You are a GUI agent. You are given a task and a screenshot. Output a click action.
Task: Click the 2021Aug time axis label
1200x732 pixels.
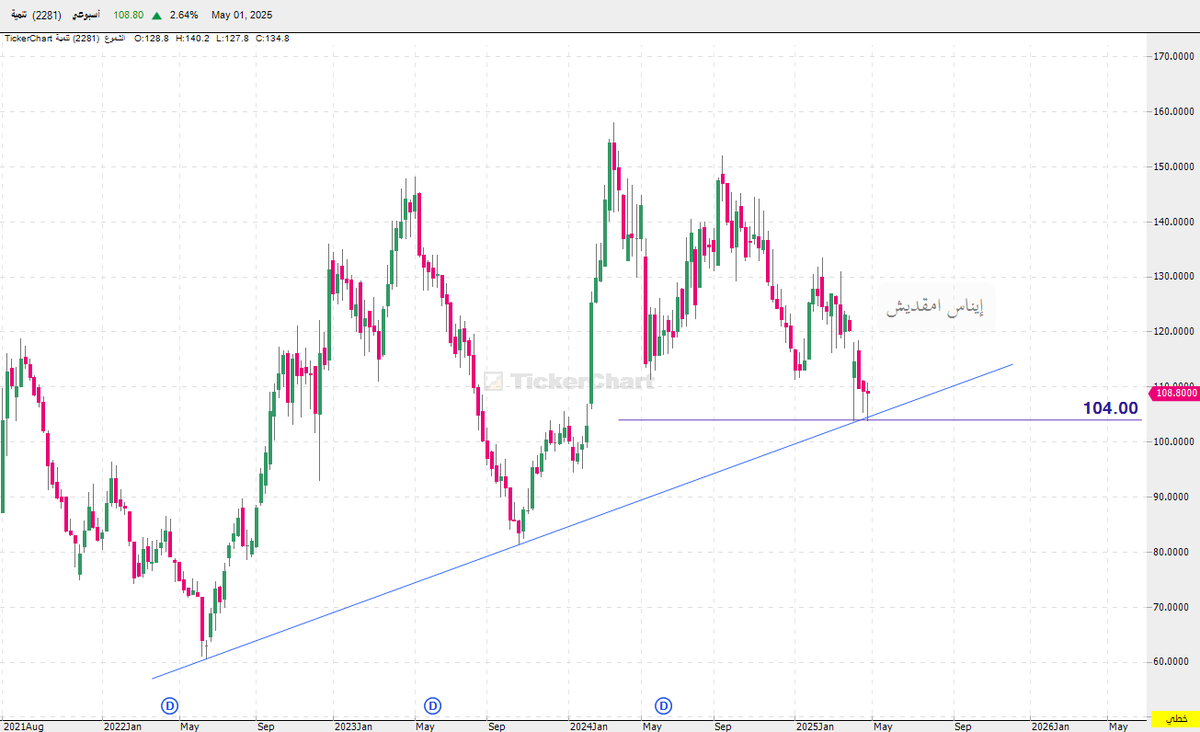pos(23,726)
